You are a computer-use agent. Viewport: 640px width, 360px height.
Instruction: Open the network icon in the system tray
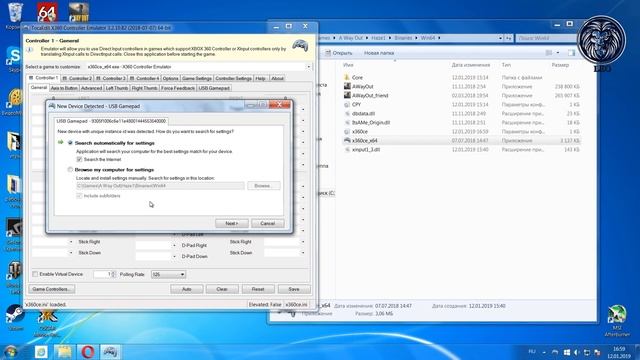[587, 352]
